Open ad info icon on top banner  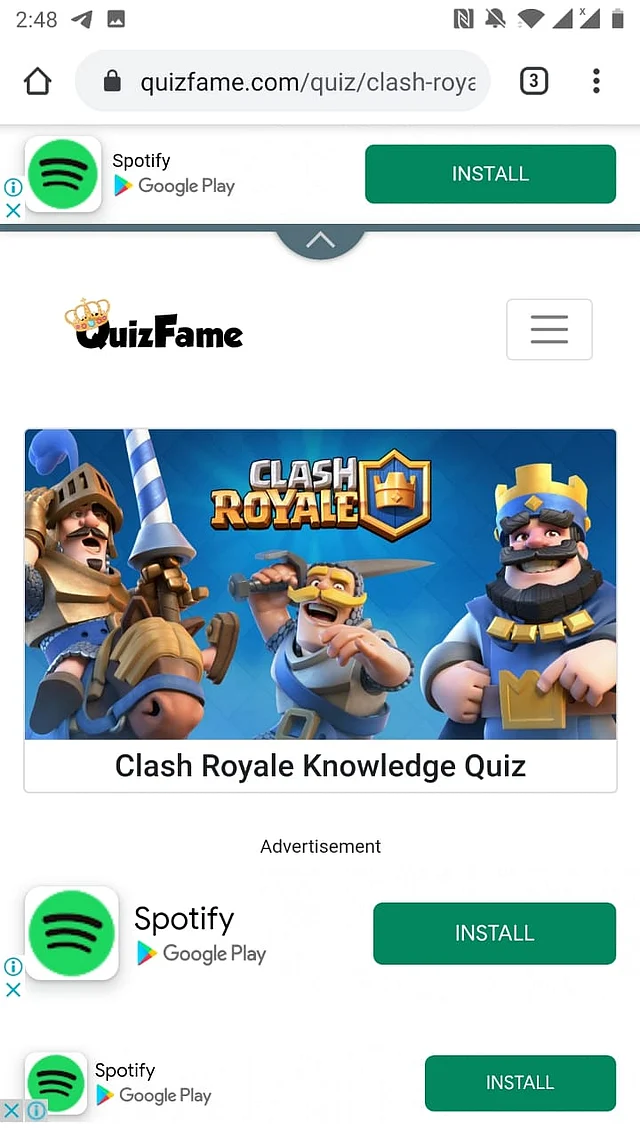[x=12, y=187]
